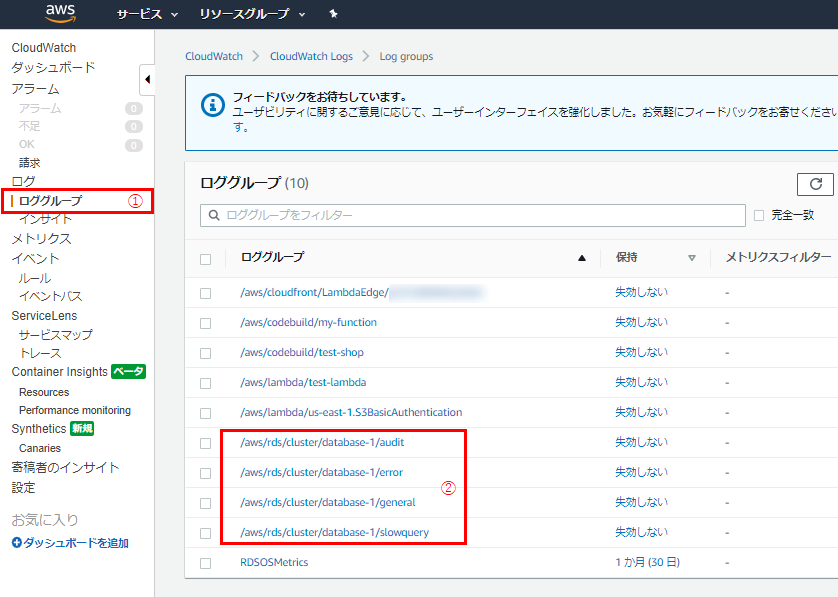
Task: Check the database-1/audit row checkbox
Action: tap(205, 443)
